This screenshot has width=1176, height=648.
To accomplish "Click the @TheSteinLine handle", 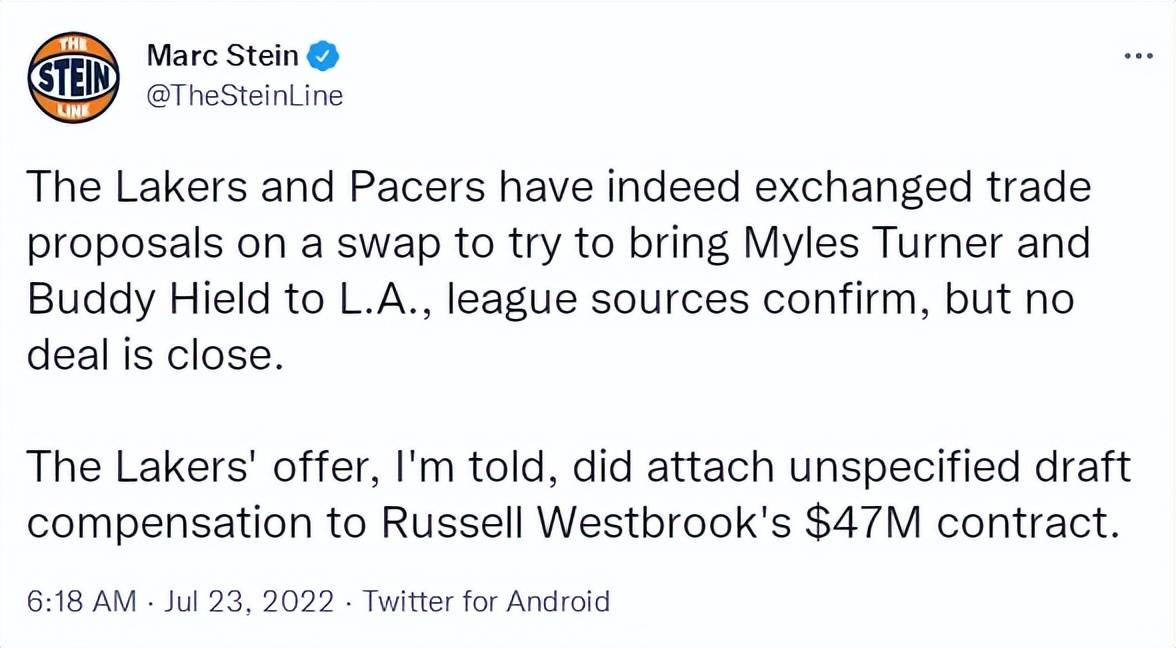I will click(244, 96).
